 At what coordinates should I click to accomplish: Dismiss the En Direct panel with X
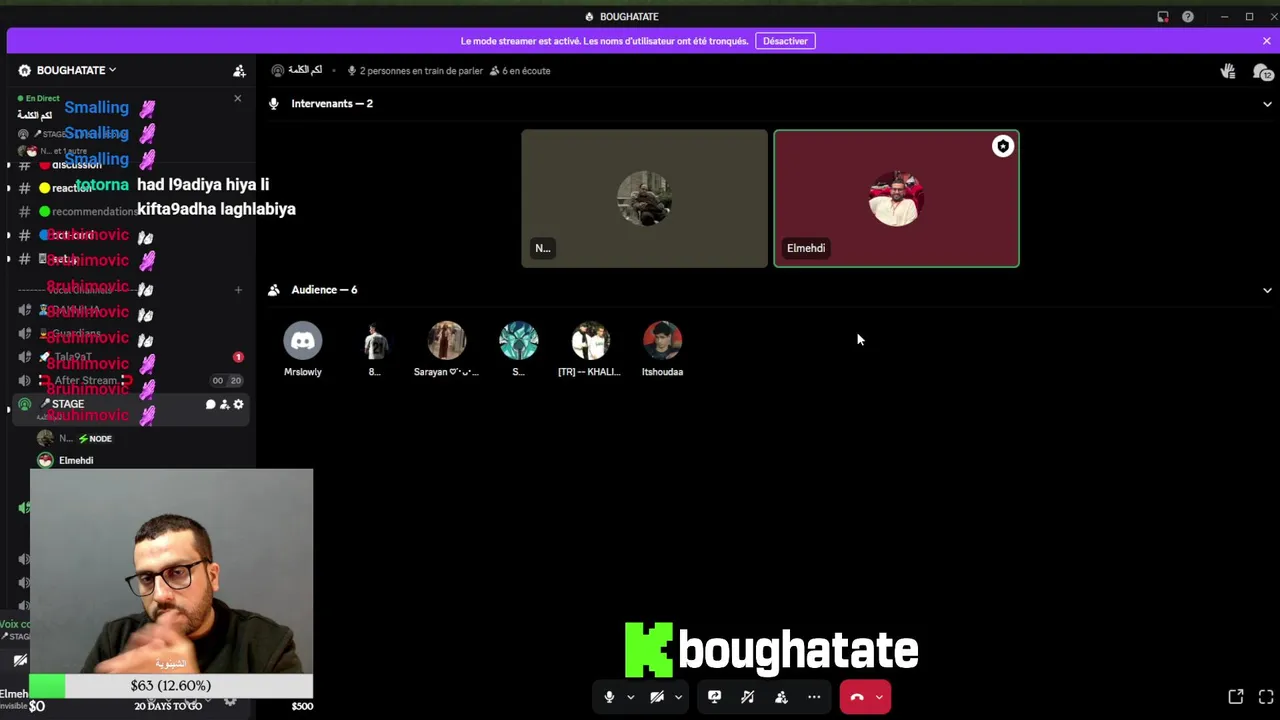pos(237,98)
